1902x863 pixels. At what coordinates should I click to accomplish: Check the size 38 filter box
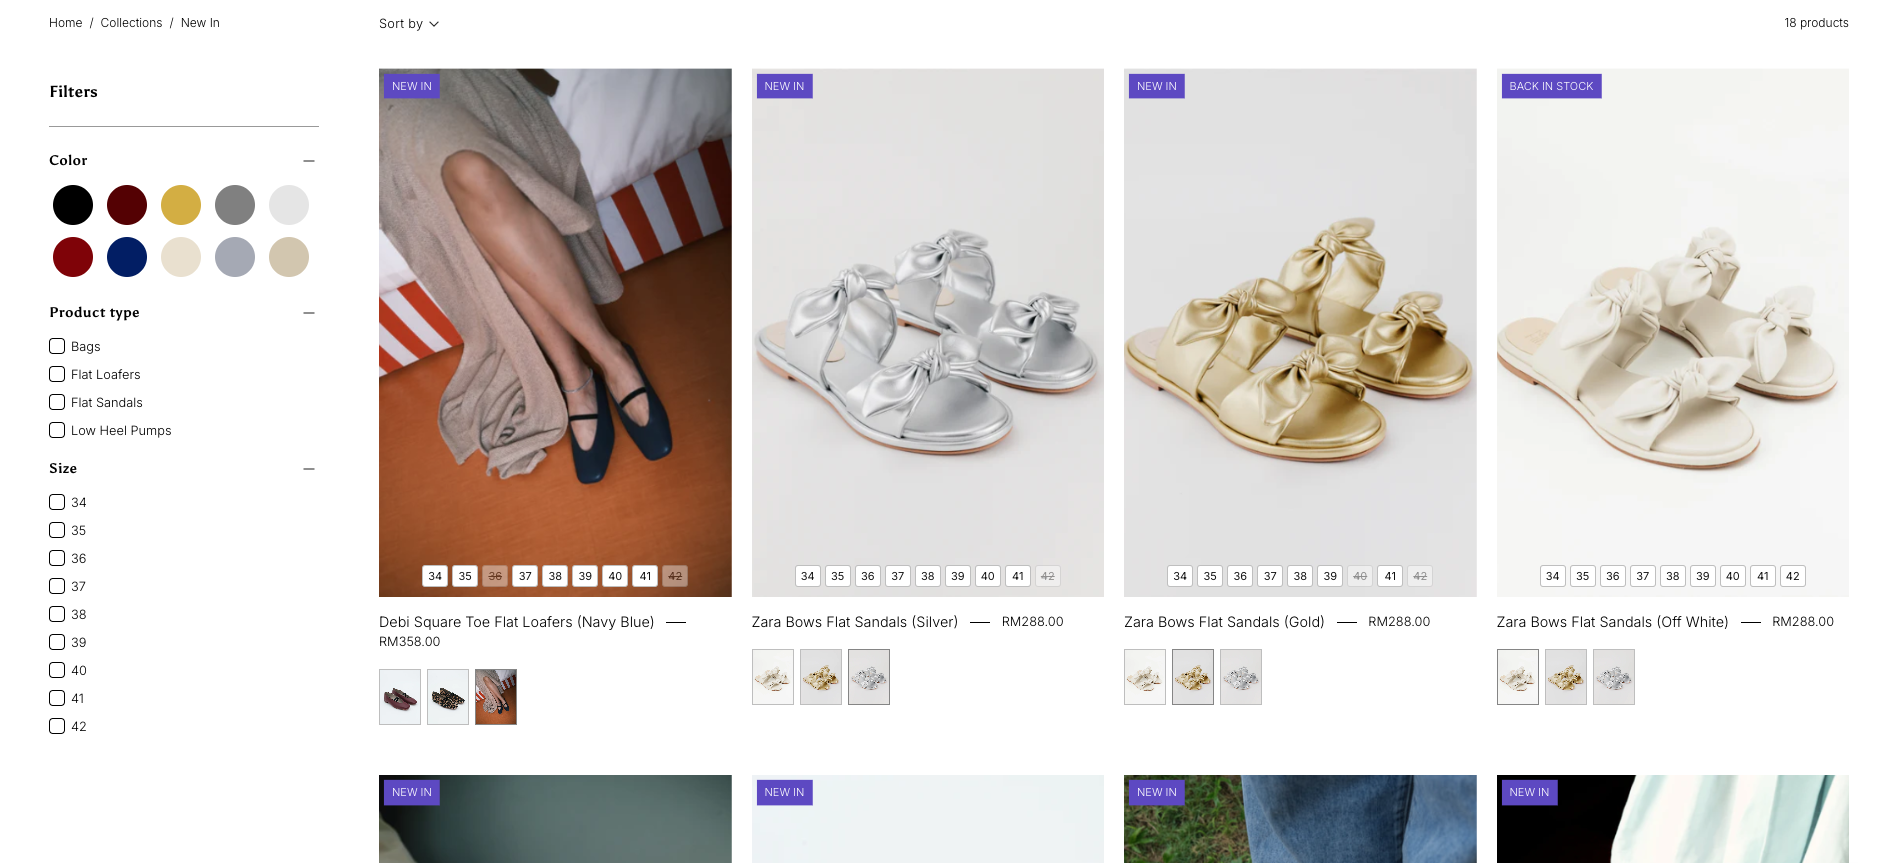pyautogui.click(x=57, y=614)
